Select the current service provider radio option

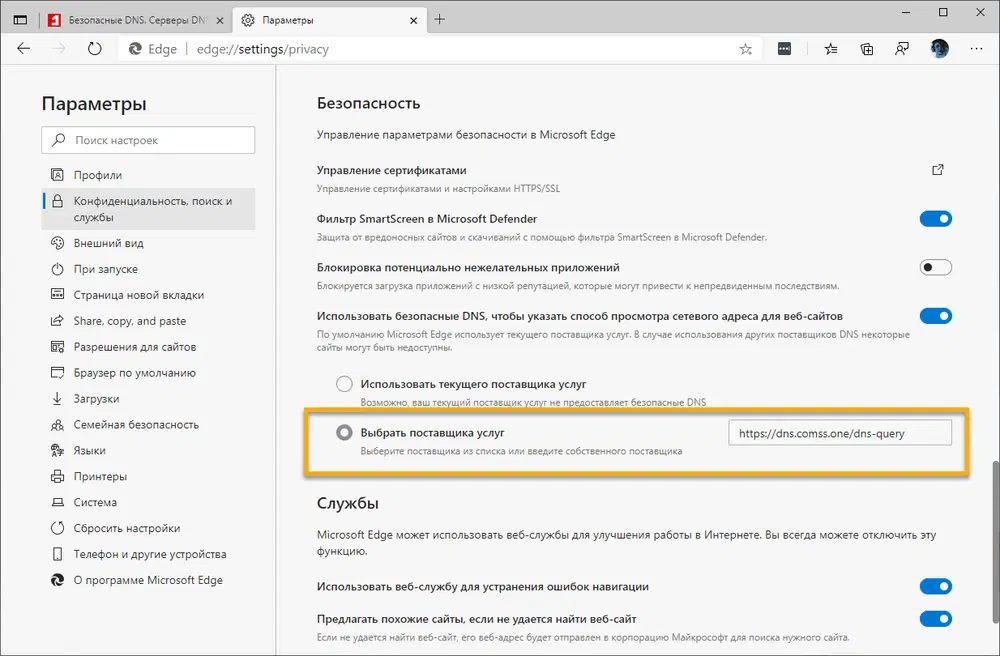click(x=344, y=384)
